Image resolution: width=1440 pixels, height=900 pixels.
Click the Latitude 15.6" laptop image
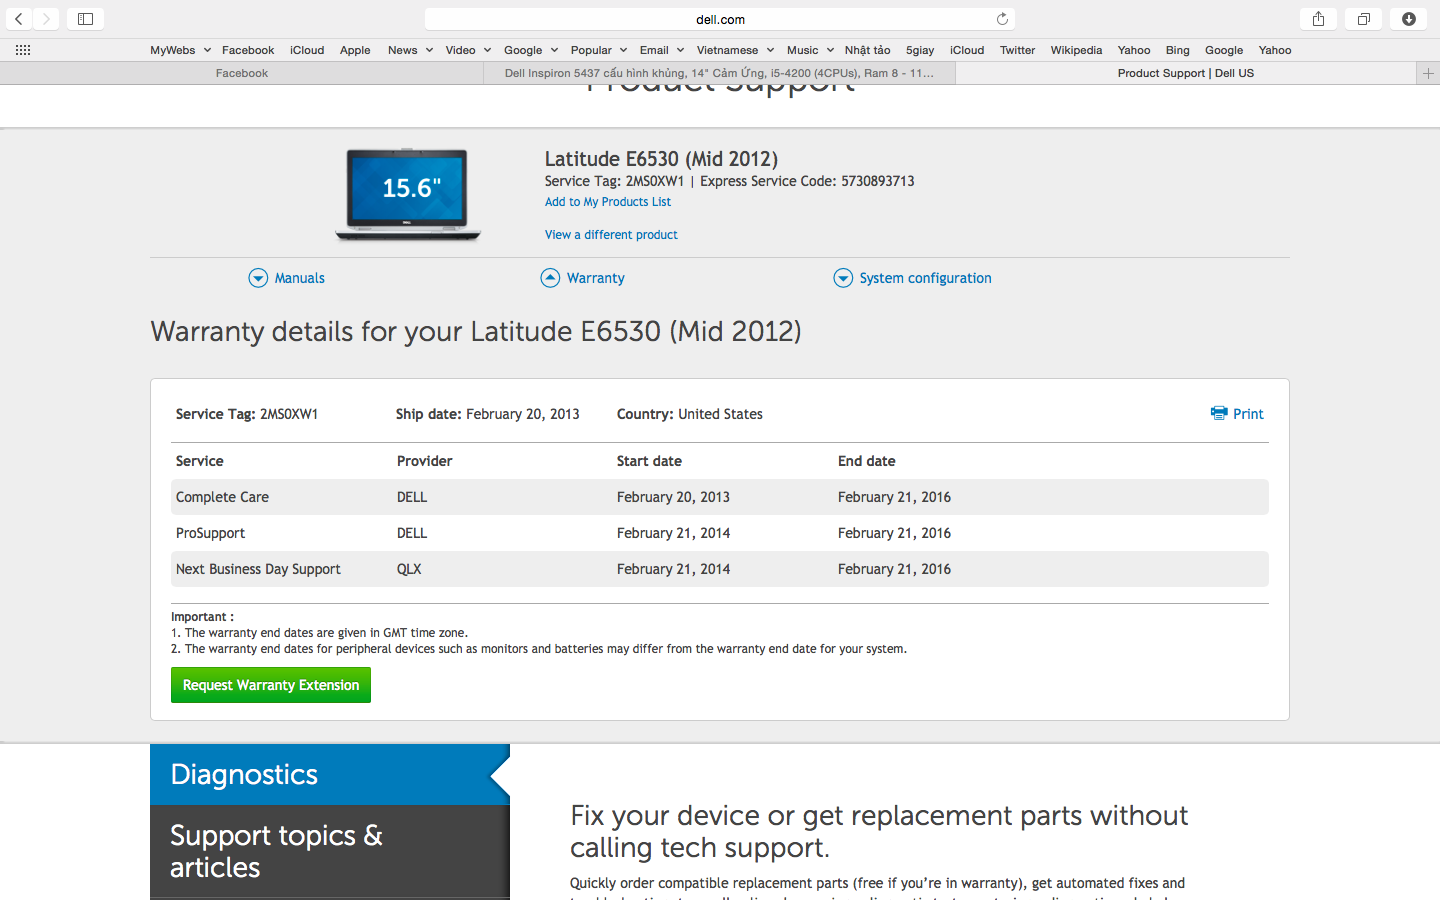pyautogui.click(x=408, y=195)
